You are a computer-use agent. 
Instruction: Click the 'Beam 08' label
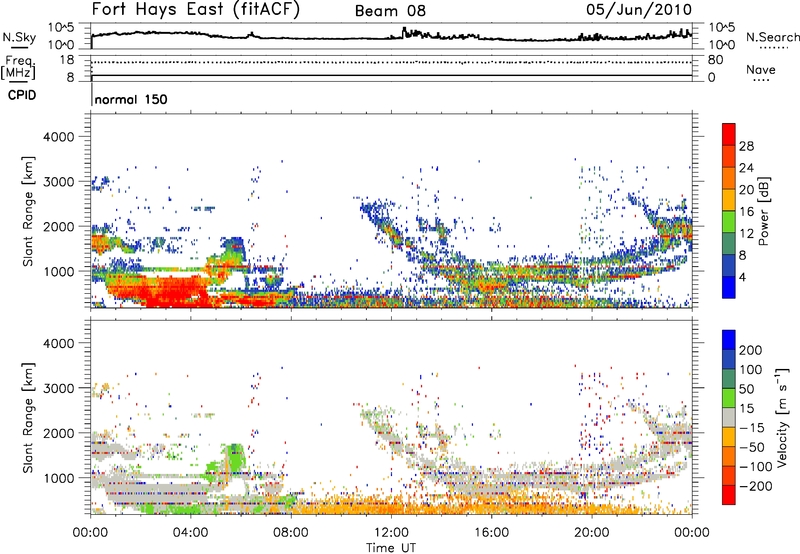click(390, 11)
